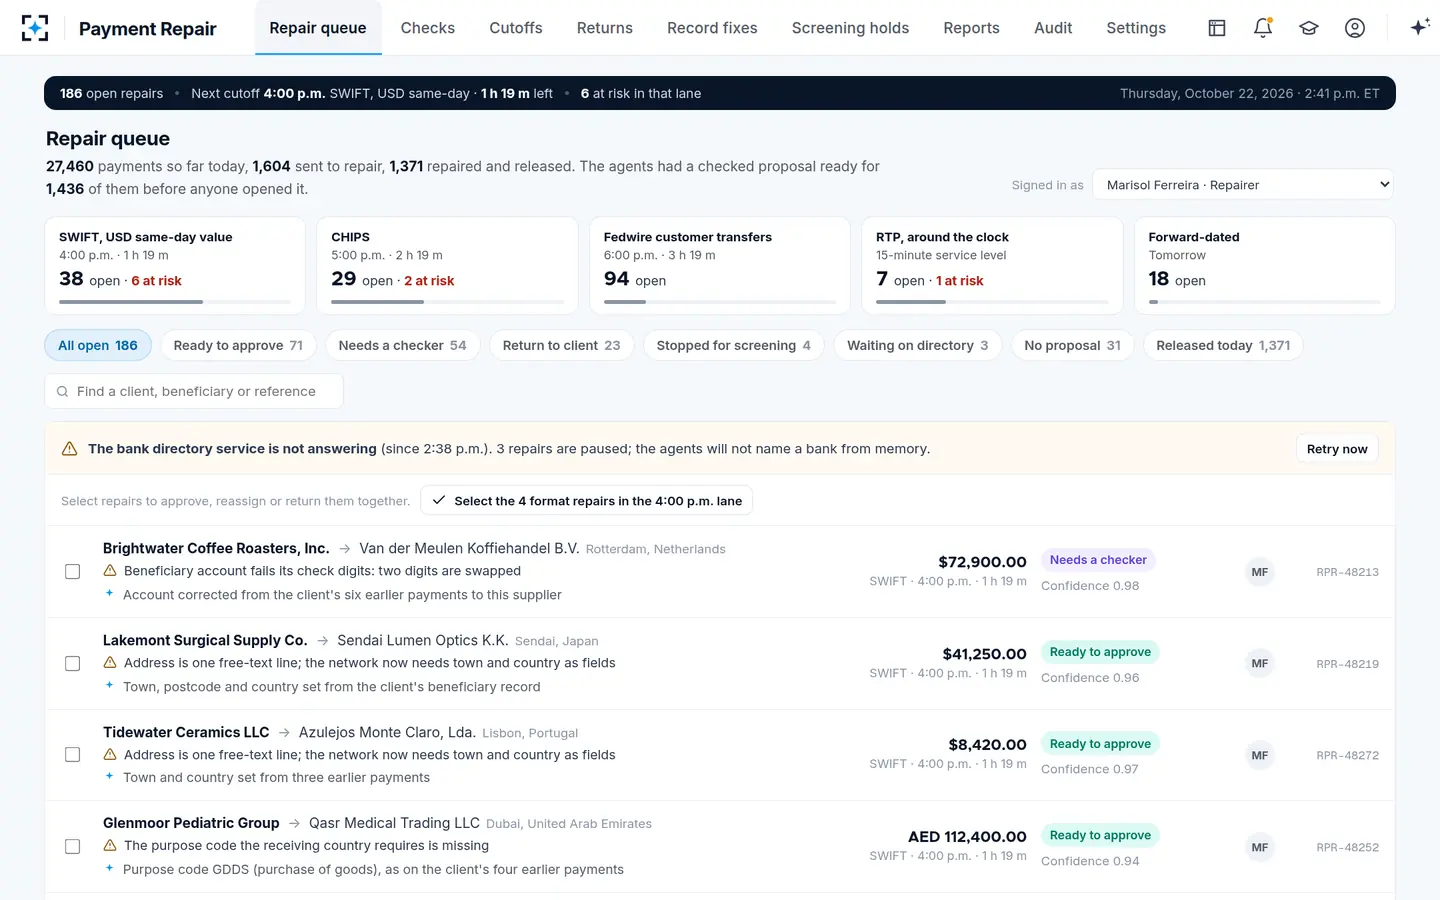
Task: Click the sparkle proposal icon on the Tidewater row
Action: 110,777
